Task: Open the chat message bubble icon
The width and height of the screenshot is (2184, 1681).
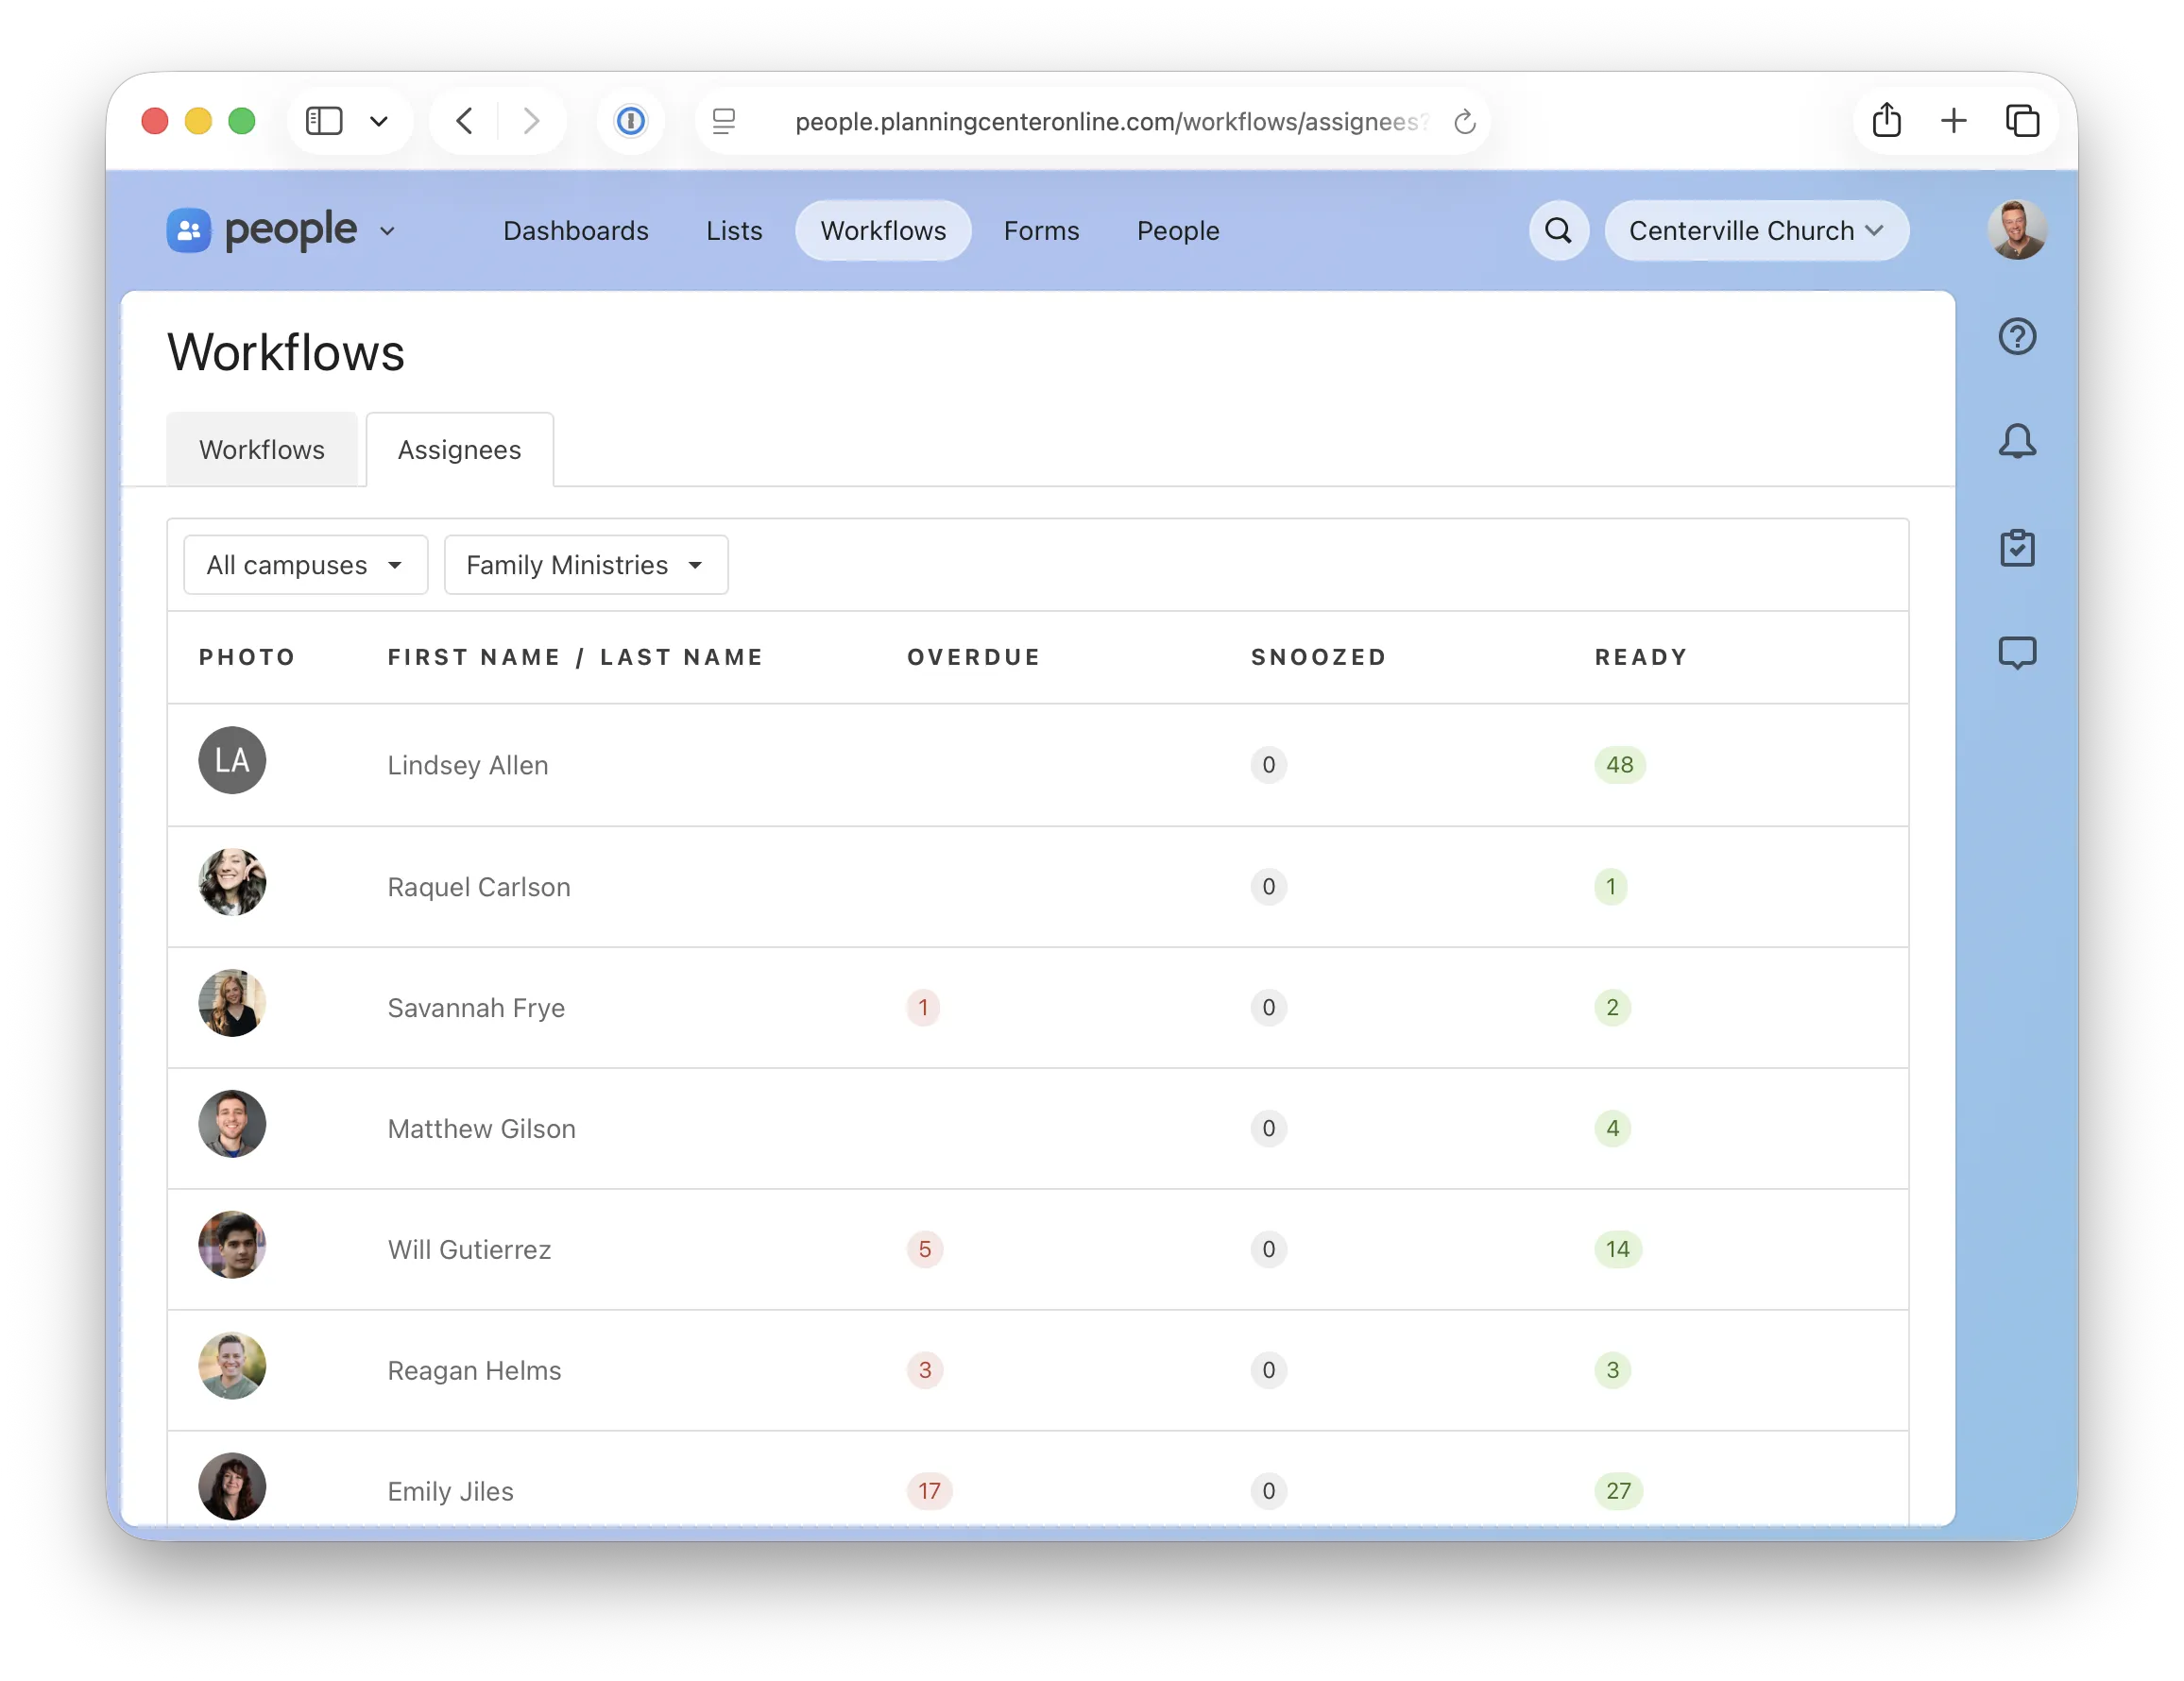Action: pos(2016,653)
